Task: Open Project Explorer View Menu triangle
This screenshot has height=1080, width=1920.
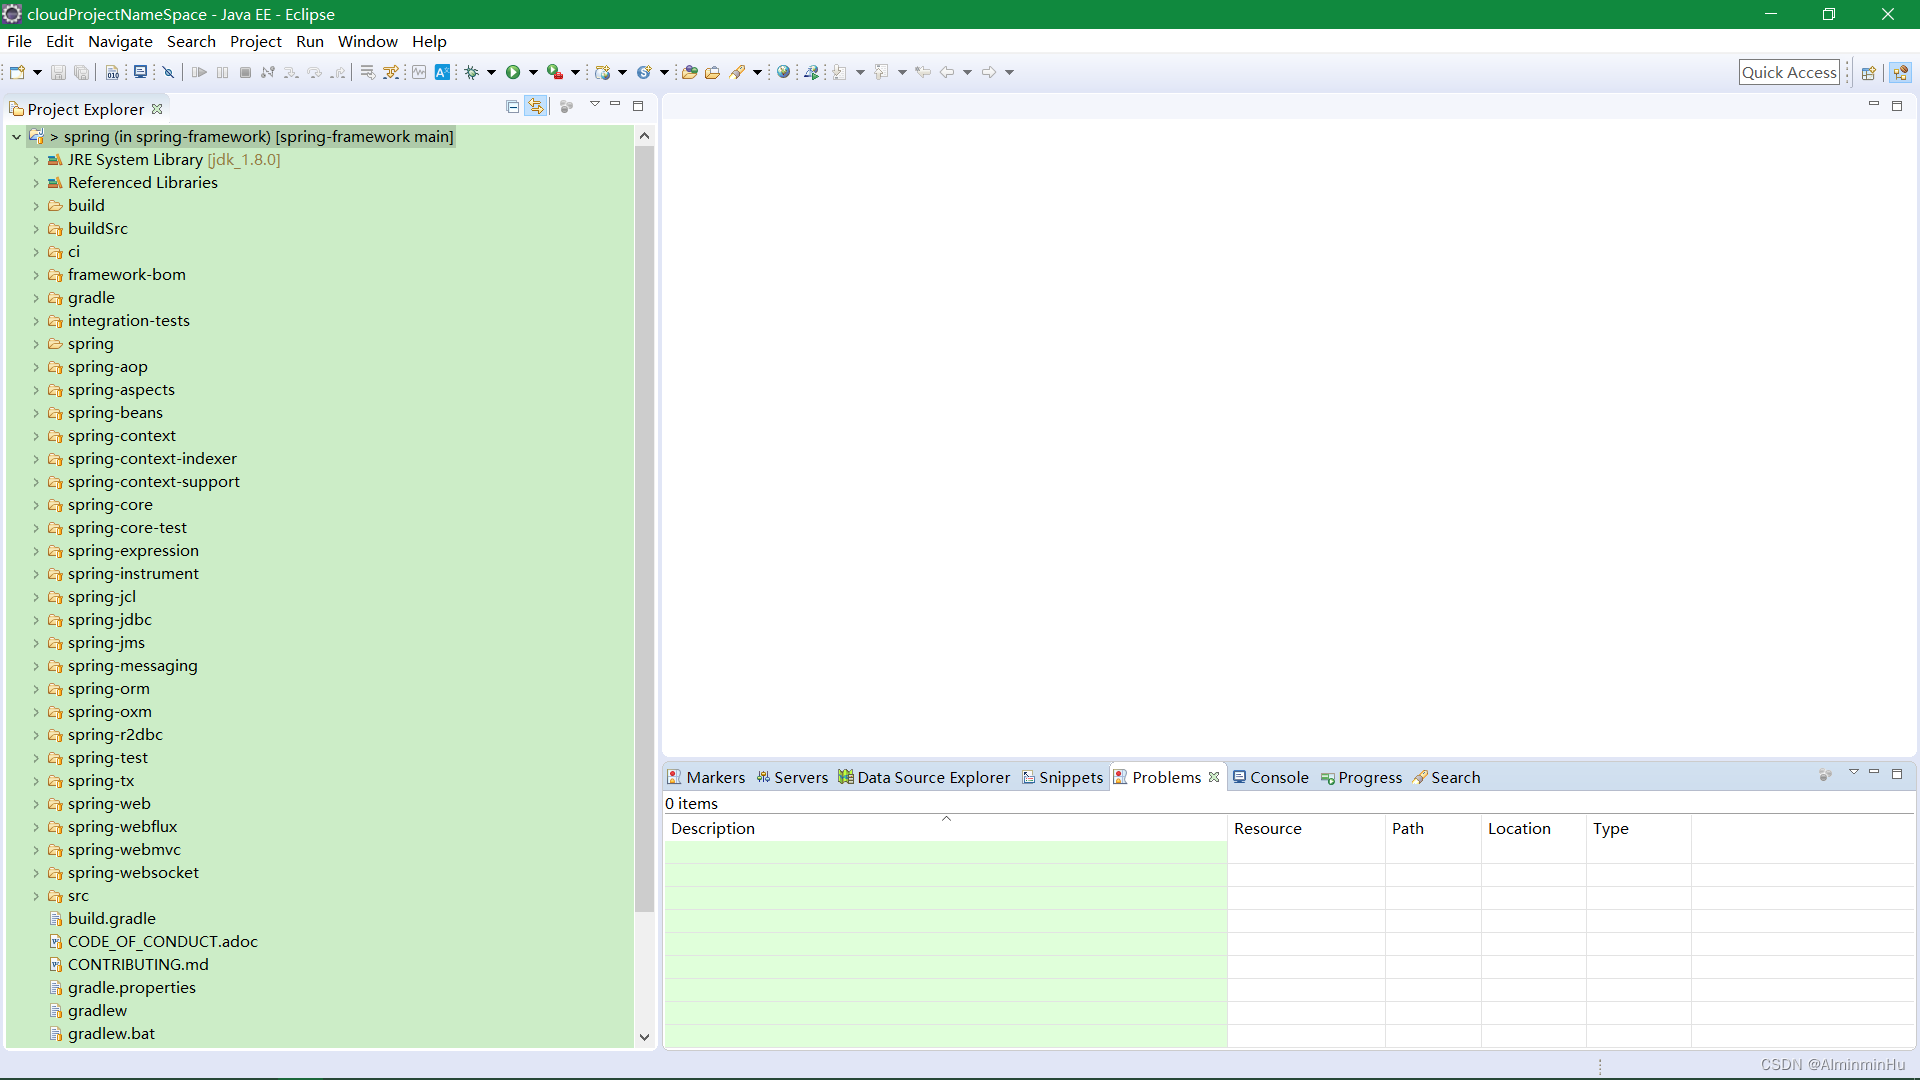Action: pos(595,104)
